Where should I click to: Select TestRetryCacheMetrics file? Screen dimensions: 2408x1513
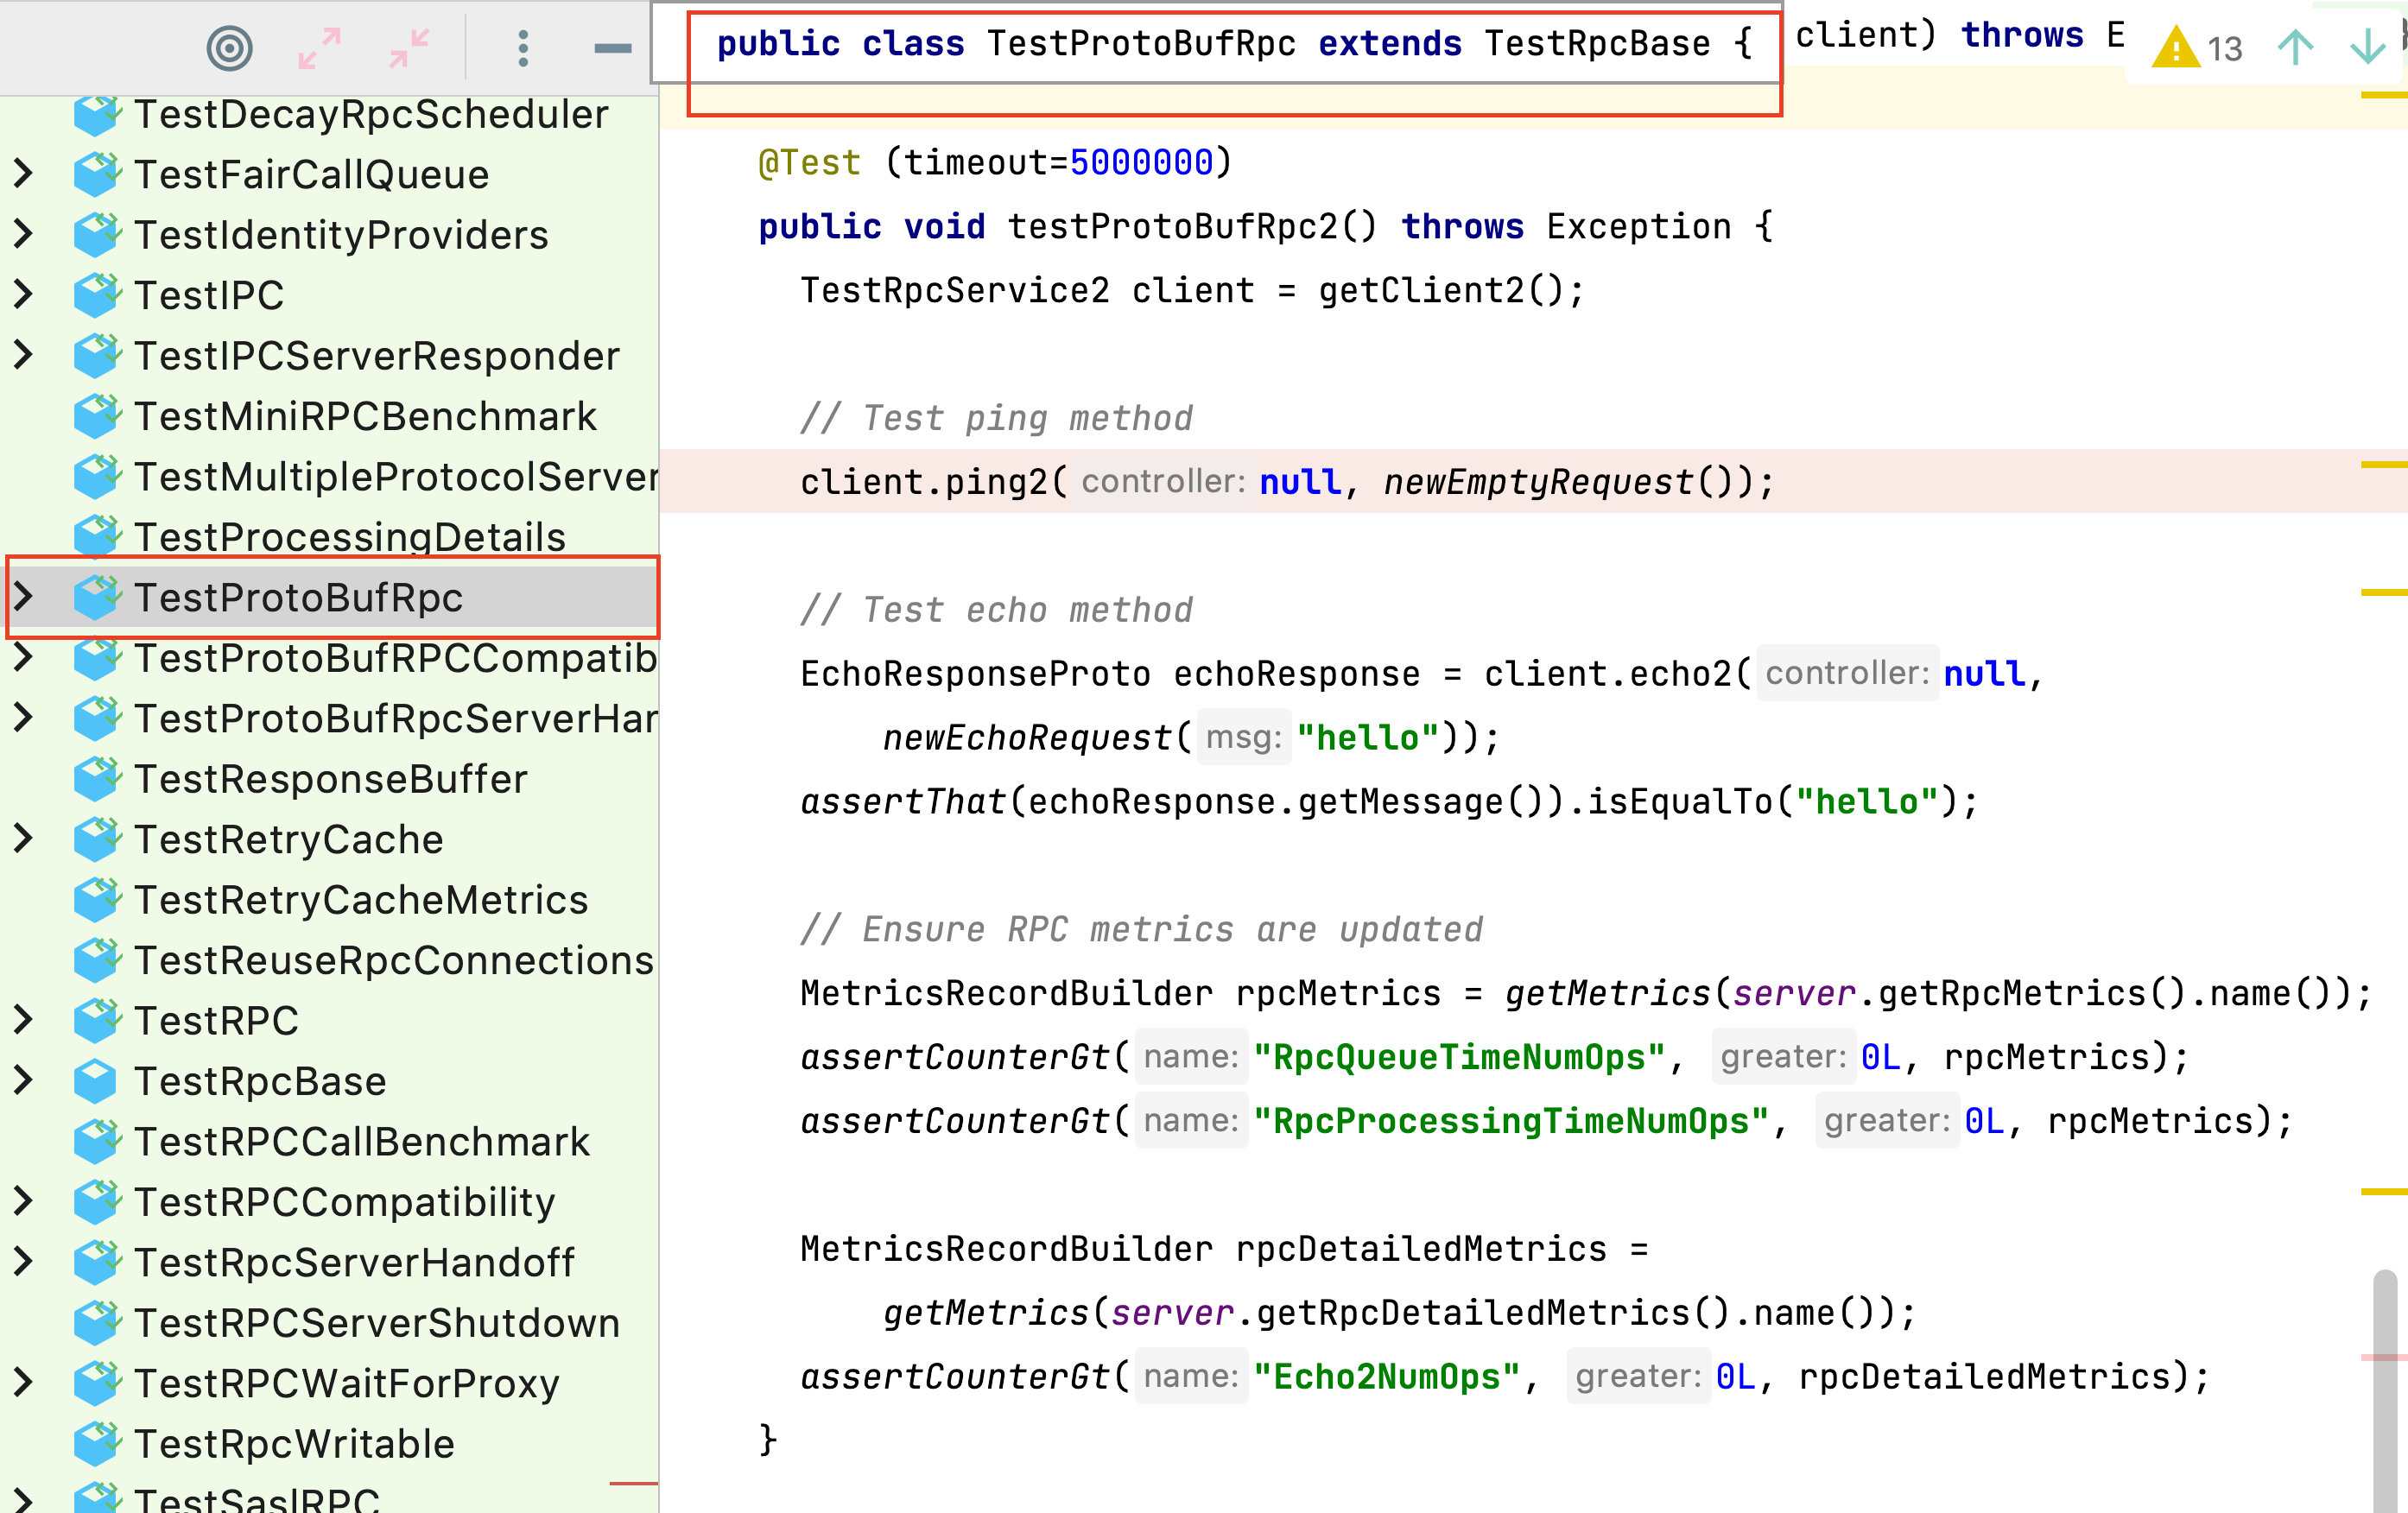(x=361, y=900)
